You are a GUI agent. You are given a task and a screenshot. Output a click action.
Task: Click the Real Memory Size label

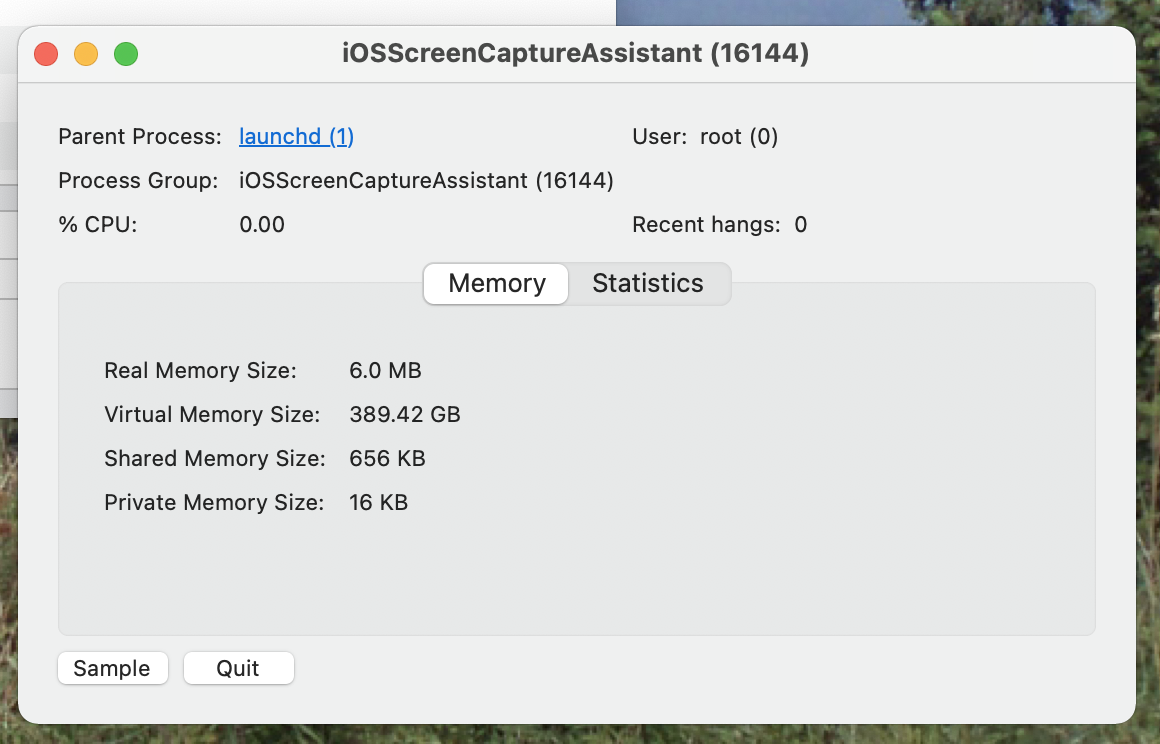pyautogui.click(x=200, y=371)
